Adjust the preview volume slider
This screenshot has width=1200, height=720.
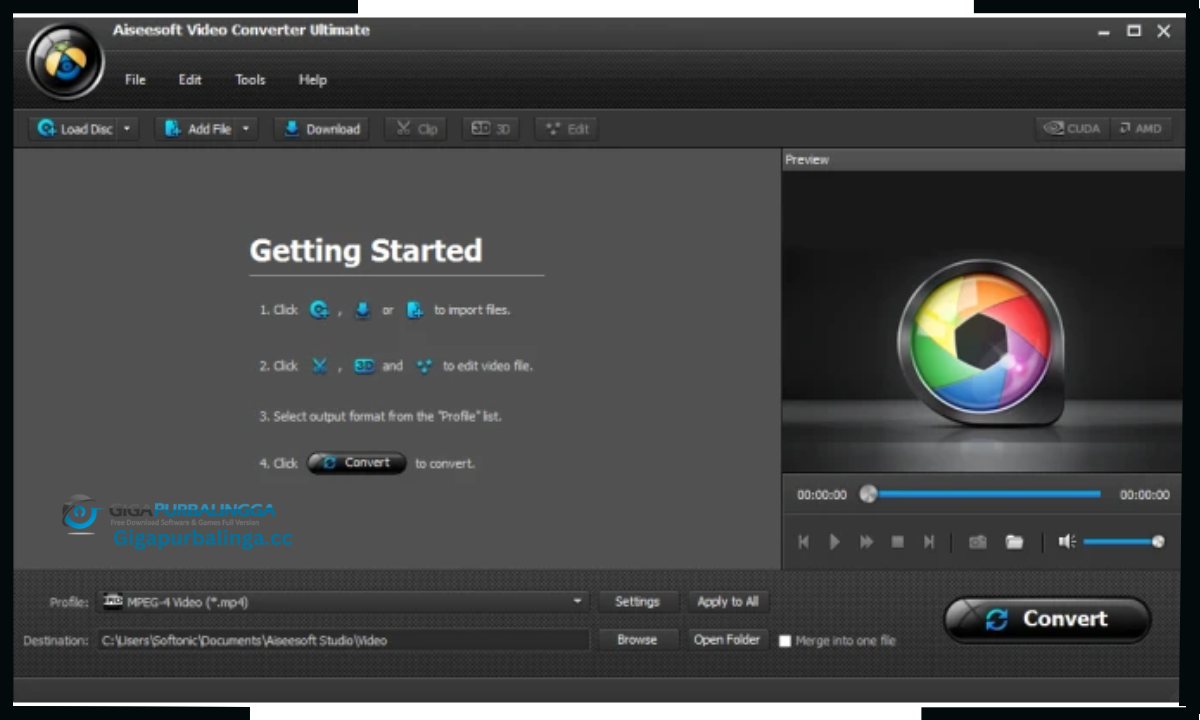click(x=1123, y=542)
